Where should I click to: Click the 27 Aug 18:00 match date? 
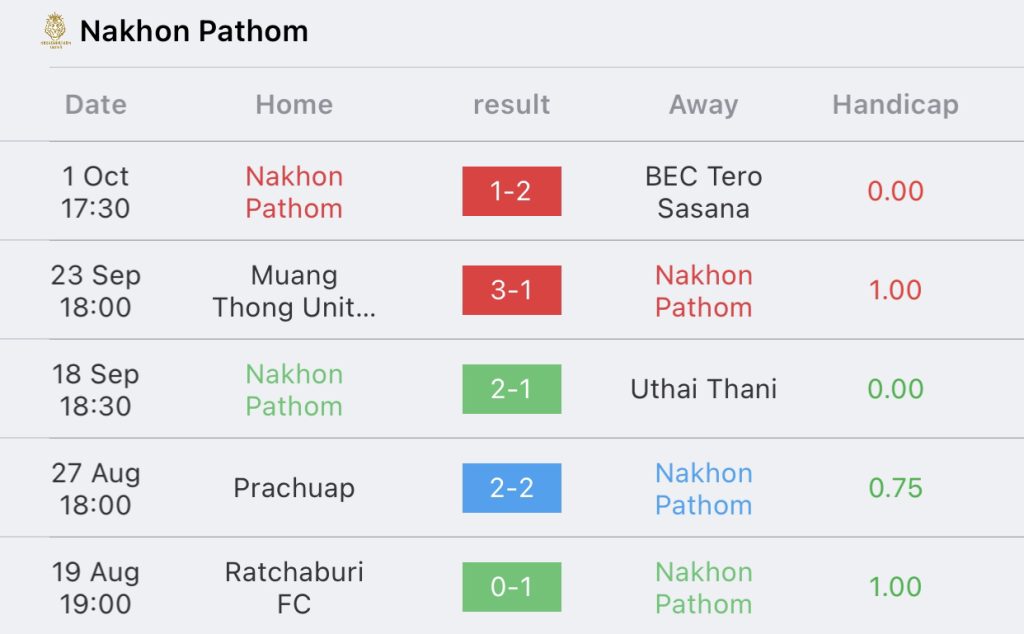tap(95, 488)
